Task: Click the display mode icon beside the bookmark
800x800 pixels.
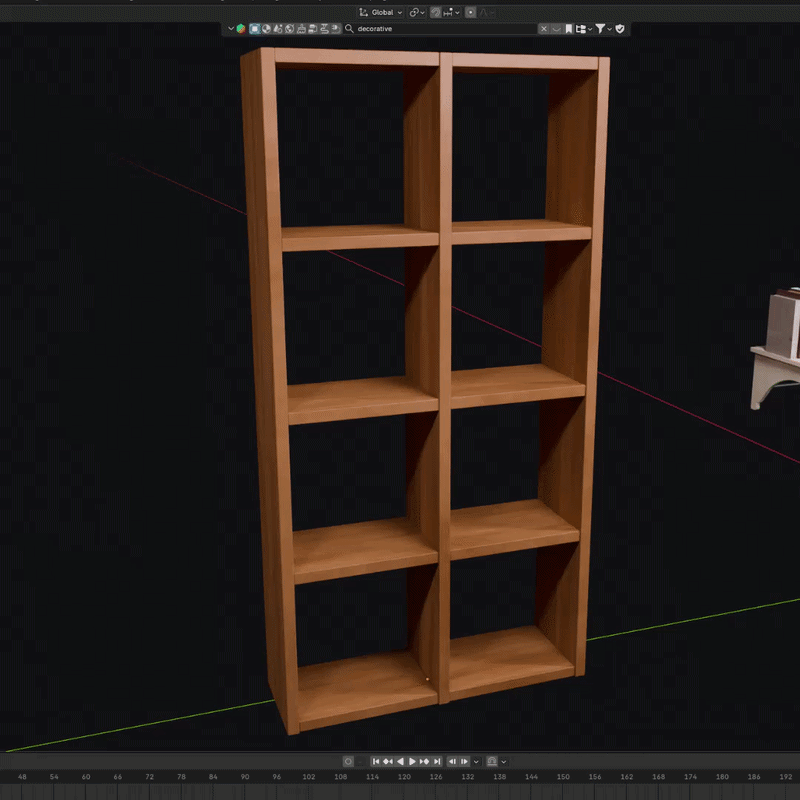Action: [581, 29]
